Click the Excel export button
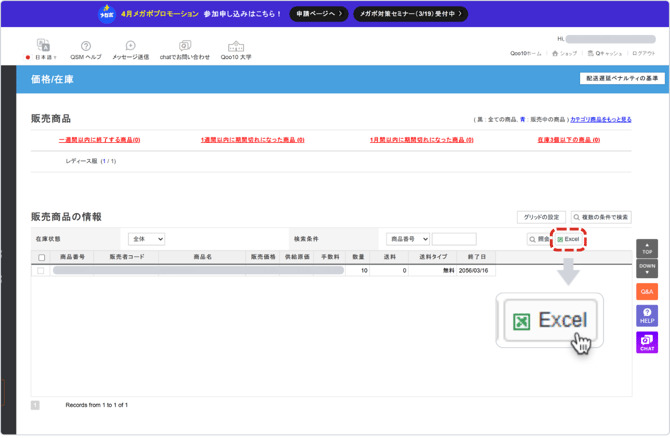 [568, 239]
